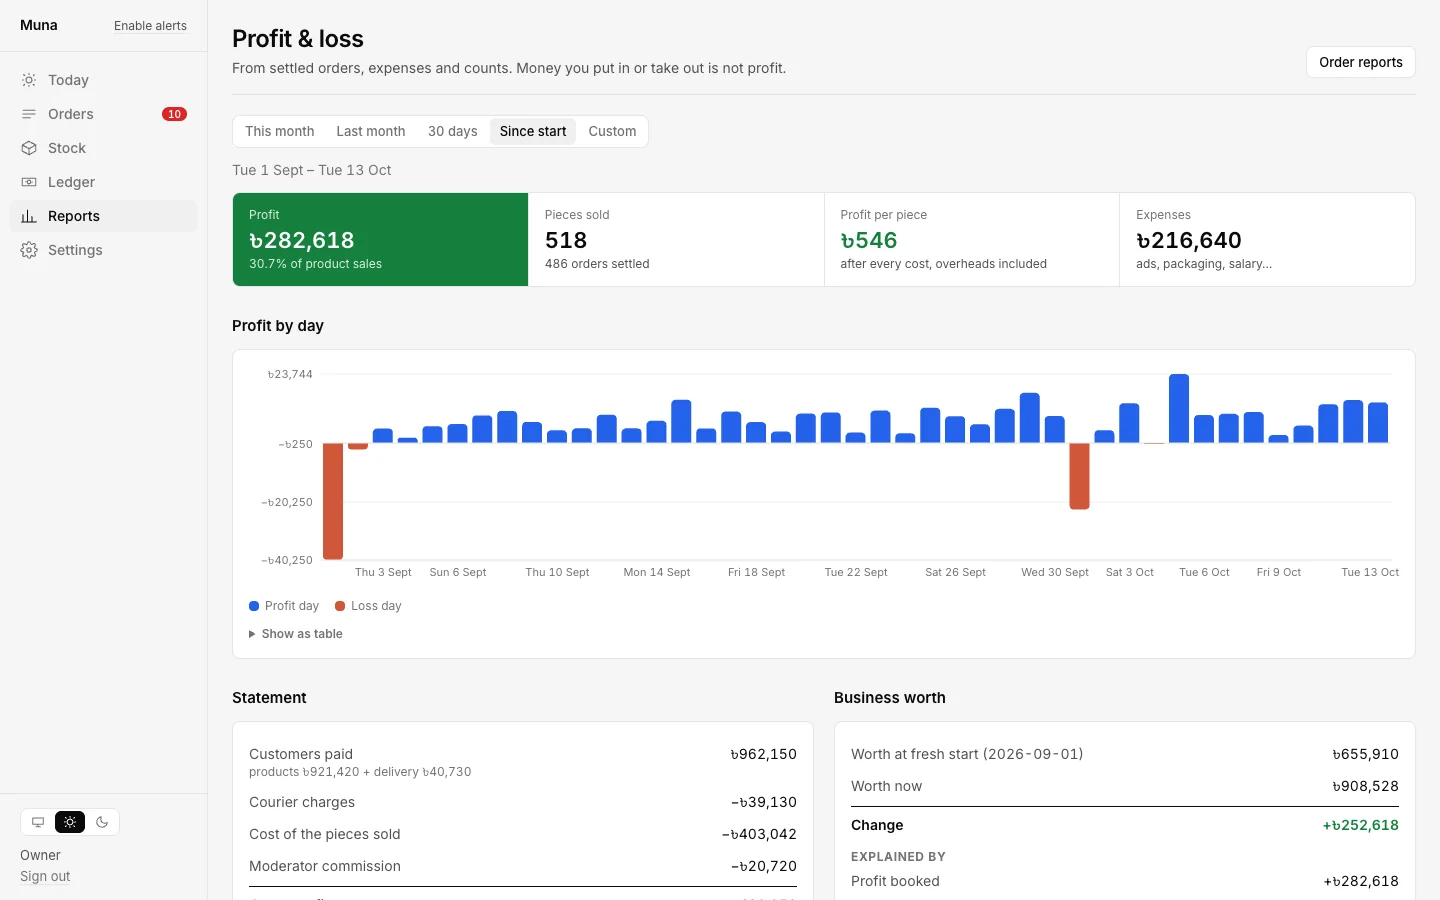Expand Show as table disclosure
This screenshot has width=1440, height=900.
296,634
